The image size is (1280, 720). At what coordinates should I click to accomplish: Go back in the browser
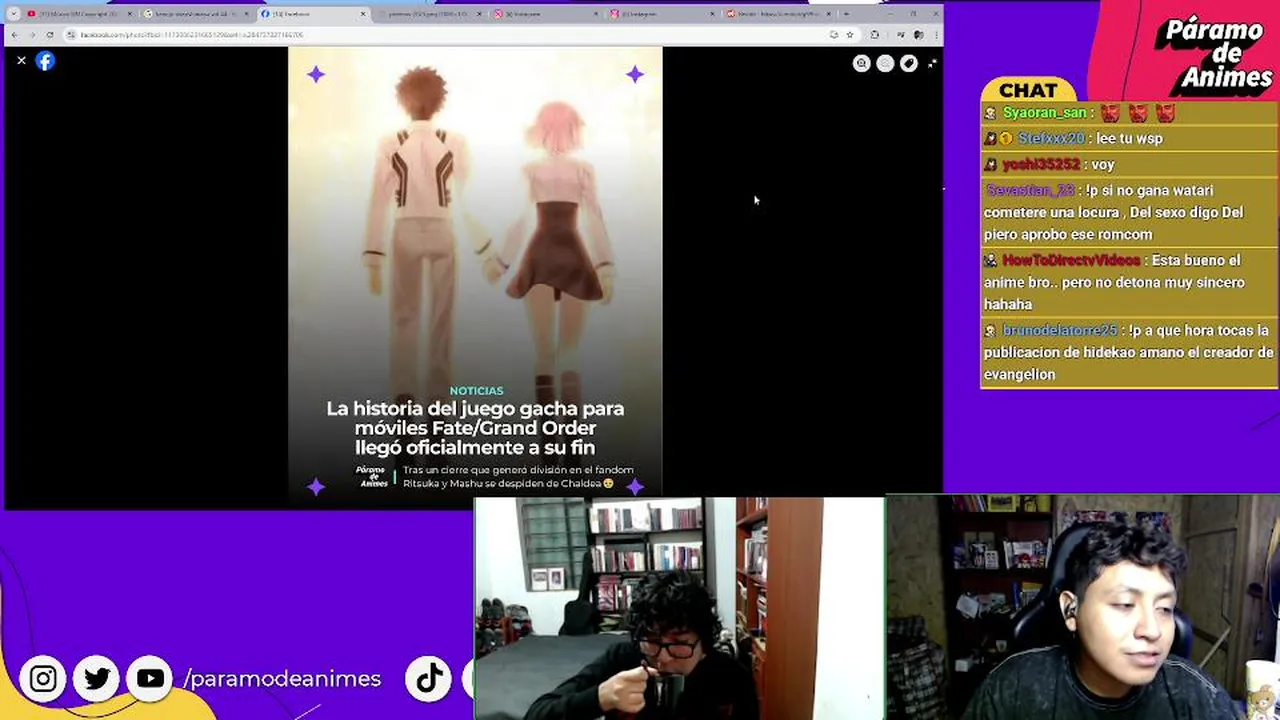(x=14, y=35)
